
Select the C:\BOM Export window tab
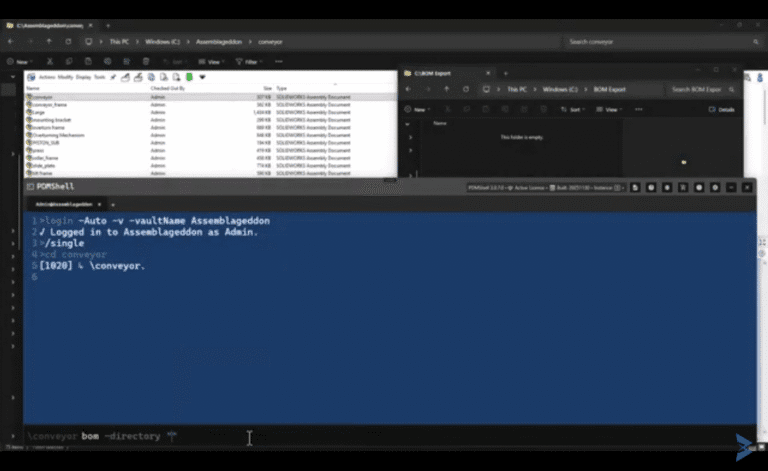click(446, 73)
